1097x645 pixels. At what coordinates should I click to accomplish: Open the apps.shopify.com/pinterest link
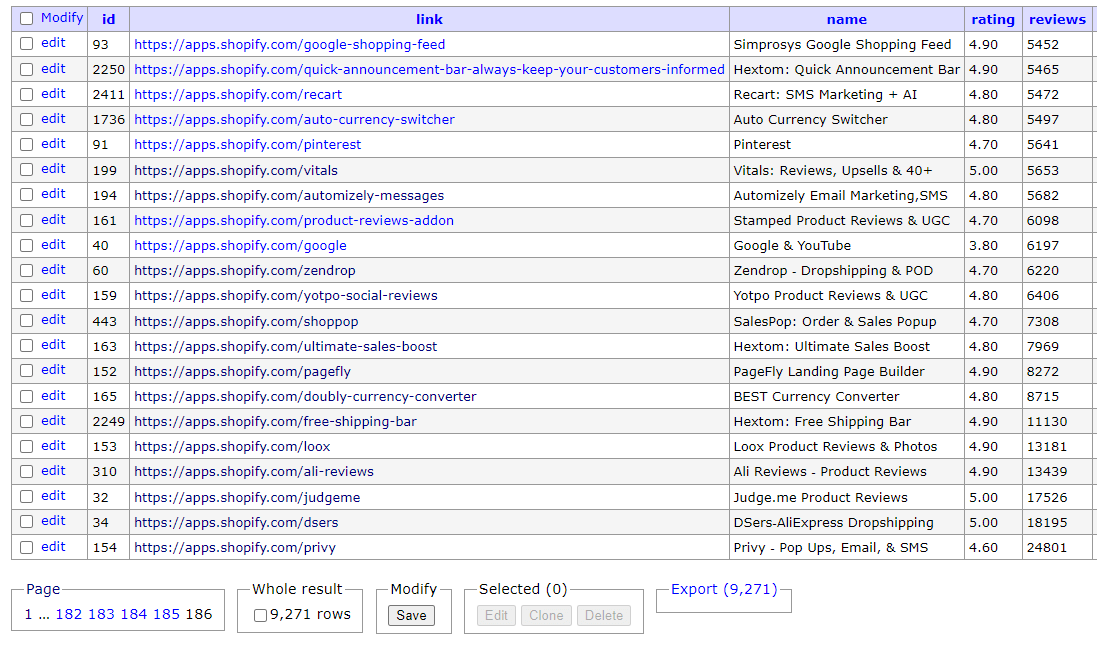248,145
